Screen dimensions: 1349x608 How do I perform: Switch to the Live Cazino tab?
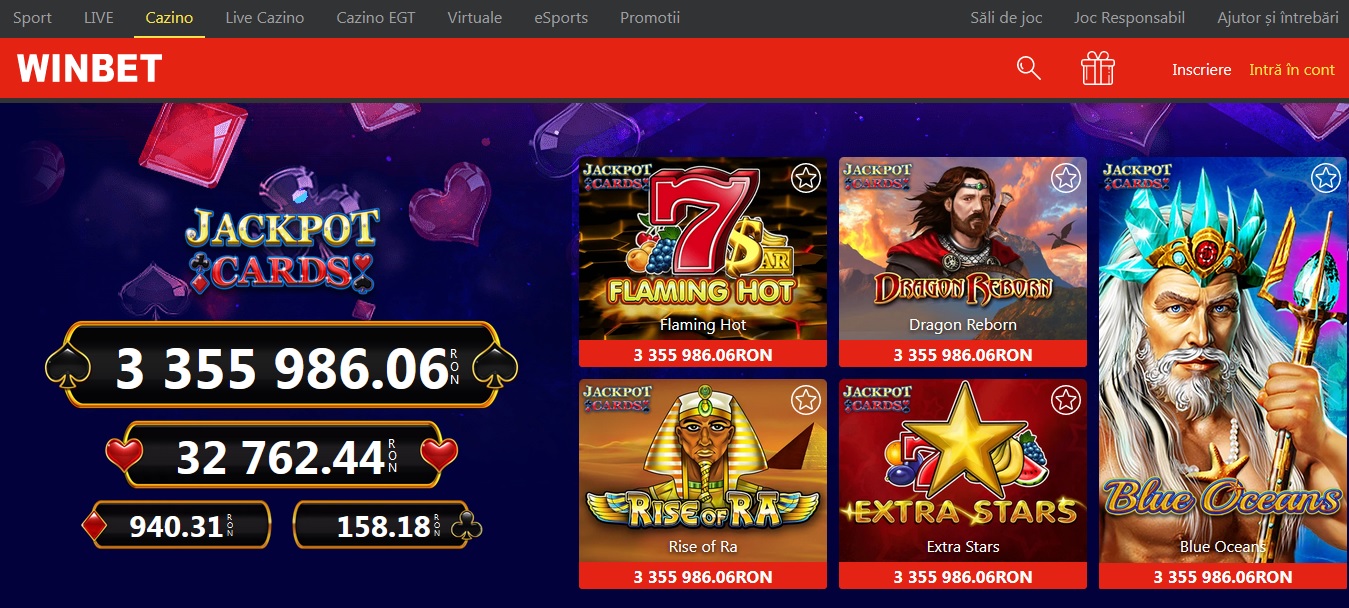coord(265,18)
